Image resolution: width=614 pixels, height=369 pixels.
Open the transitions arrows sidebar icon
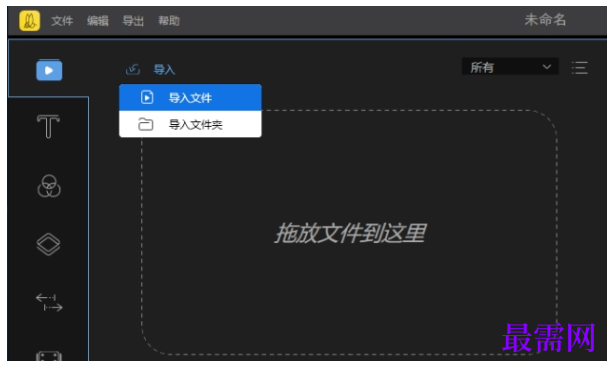[x=49, y=303]
